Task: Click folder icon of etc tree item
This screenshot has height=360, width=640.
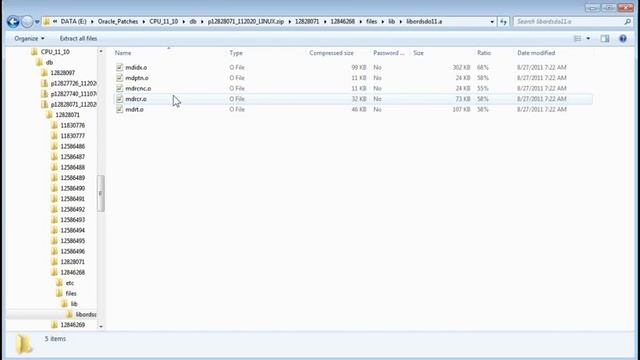Action: coord(60,283)
